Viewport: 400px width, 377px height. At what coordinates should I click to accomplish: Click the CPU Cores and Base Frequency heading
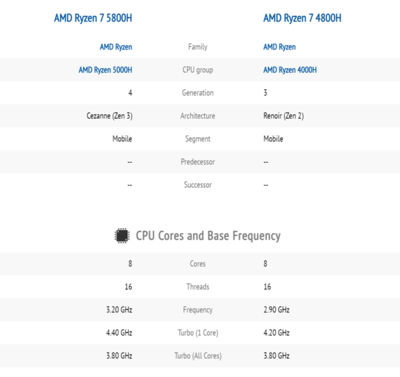(x=208, y=236)
